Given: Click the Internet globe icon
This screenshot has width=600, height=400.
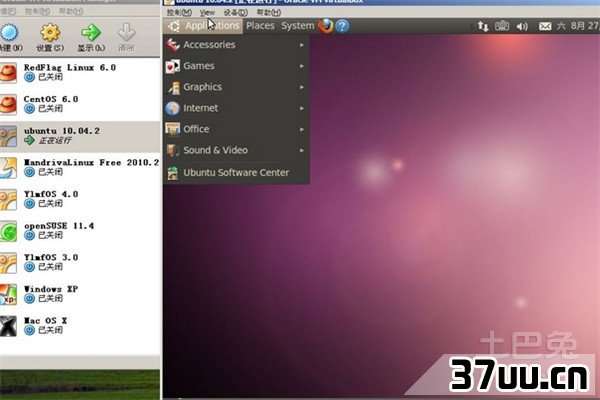Looking at the screenshot, I should click(173, 108).
